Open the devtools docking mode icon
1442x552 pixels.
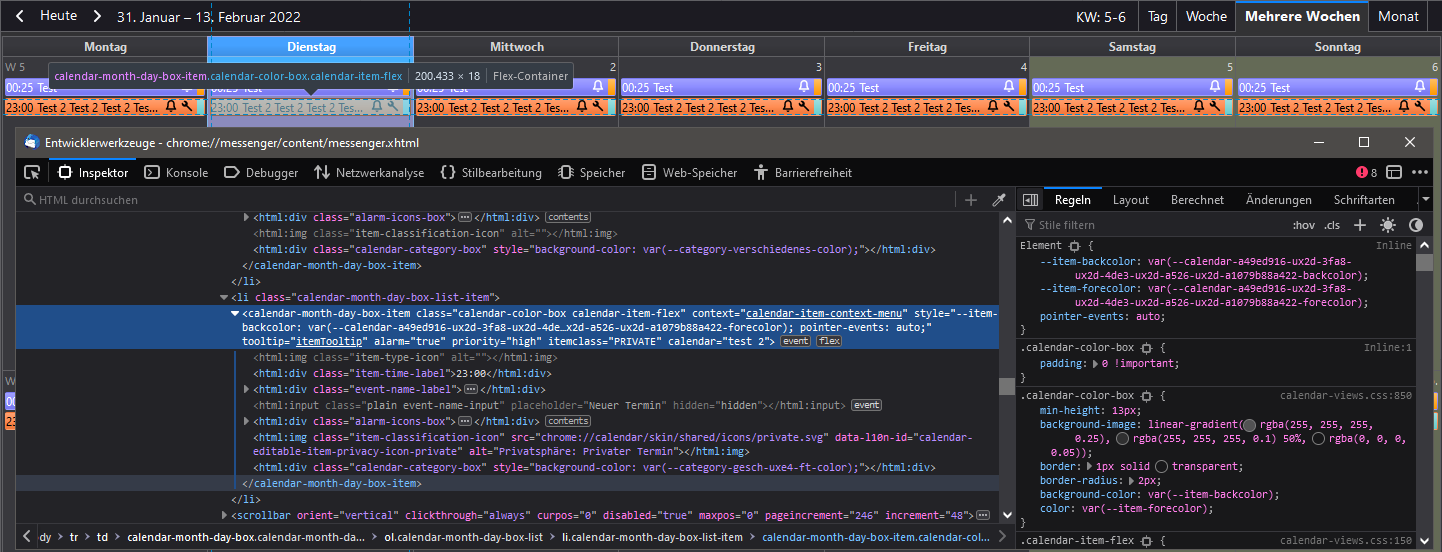click(1394, 172)
